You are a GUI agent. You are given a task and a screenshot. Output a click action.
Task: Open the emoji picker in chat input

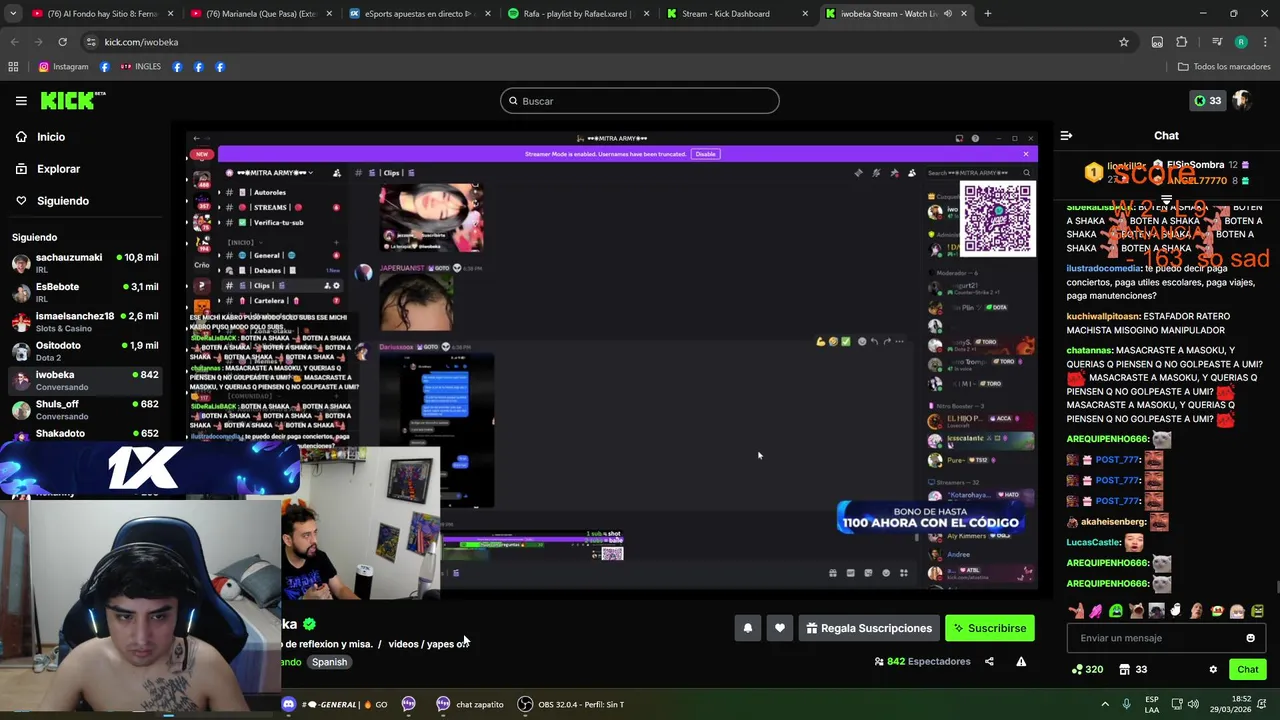1250,638
